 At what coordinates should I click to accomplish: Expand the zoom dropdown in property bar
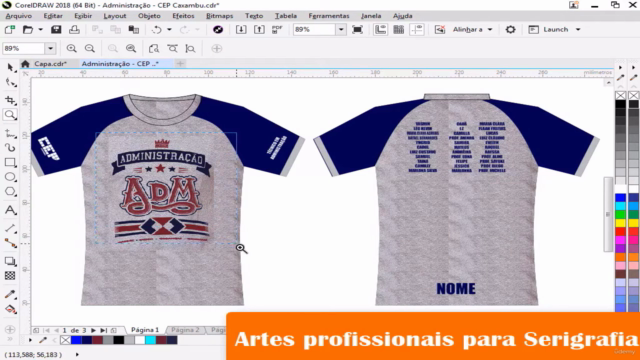pos(50,49)
